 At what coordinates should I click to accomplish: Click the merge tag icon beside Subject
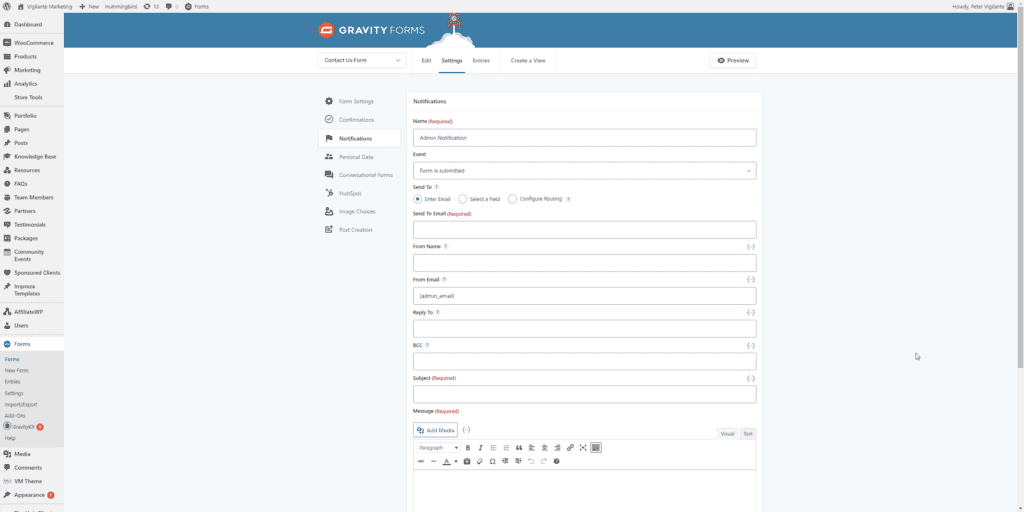pos(750,378)
